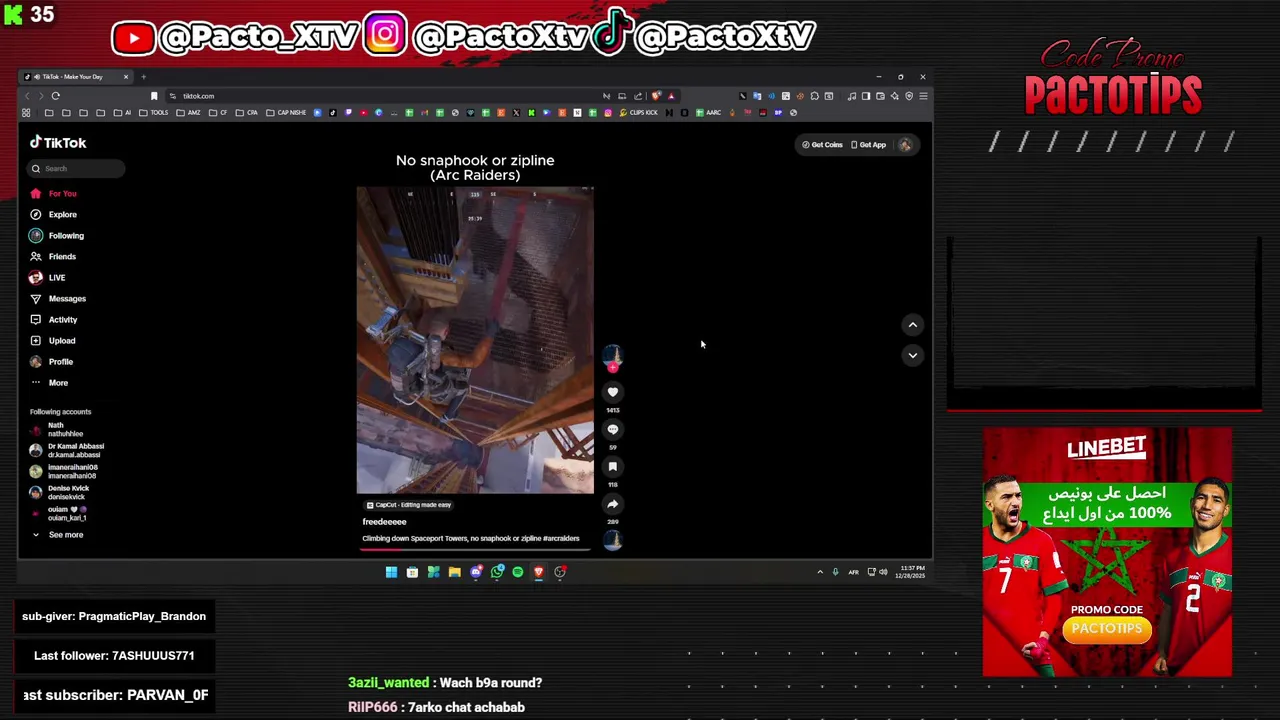Image resolution: width=1280 pixels, height=720 pixels.
Task: Follow creator via the avatar plus button
Action: coord(613,367)
